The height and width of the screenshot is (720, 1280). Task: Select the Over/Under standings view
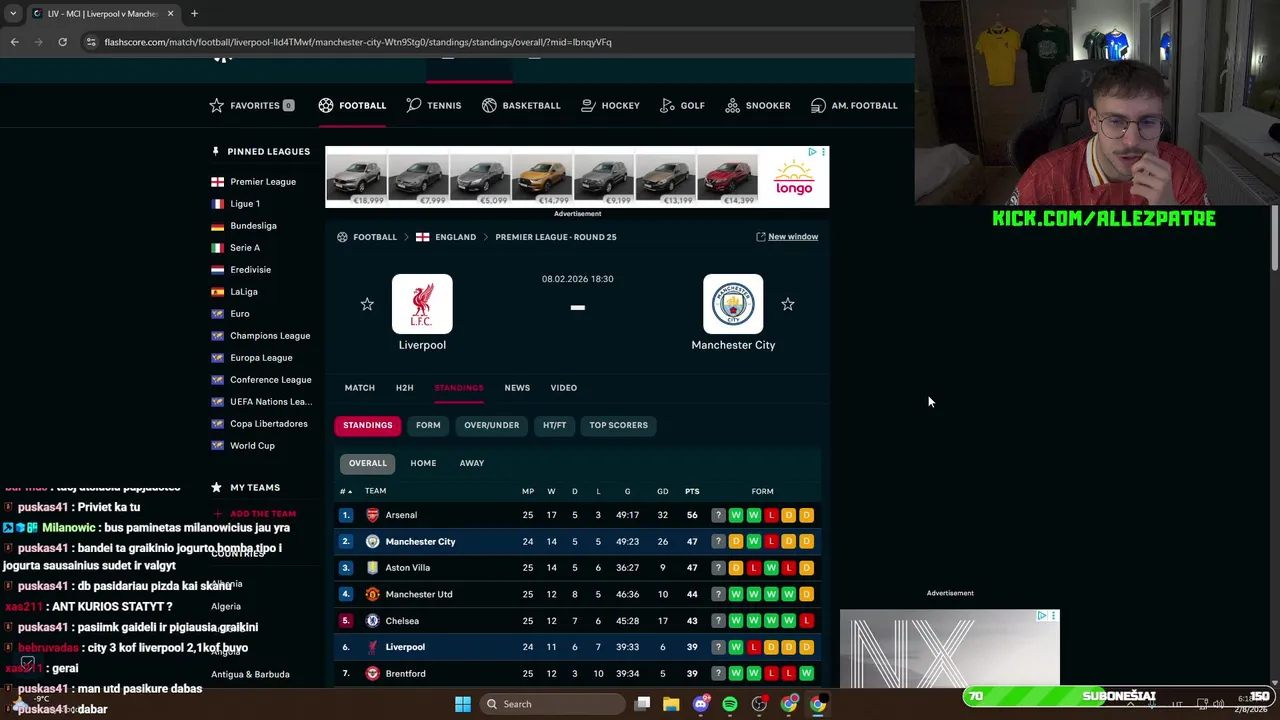491,425
